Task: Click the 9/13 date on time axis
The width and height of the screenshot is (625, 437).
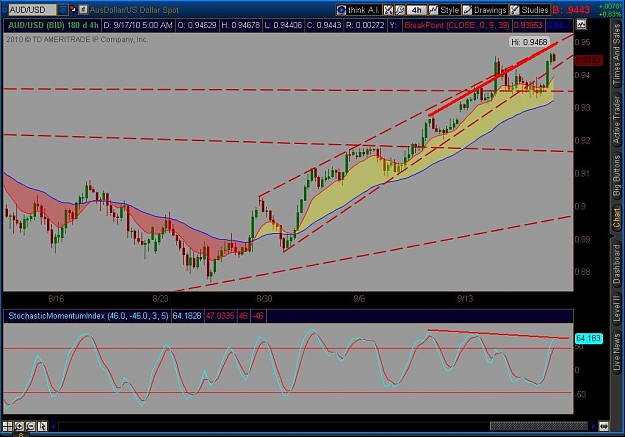Action: point(465,299)
